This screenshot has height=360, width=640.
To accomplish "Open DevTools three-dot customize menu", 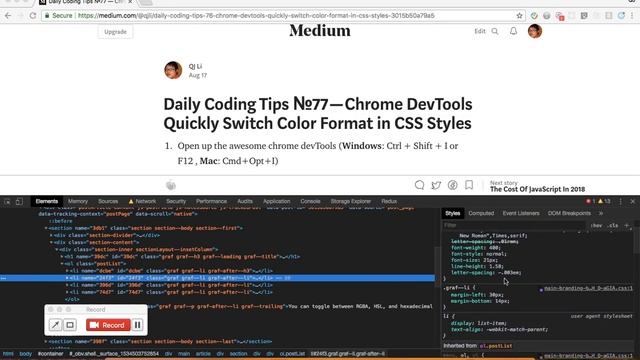I will click(x=620, y=201).
